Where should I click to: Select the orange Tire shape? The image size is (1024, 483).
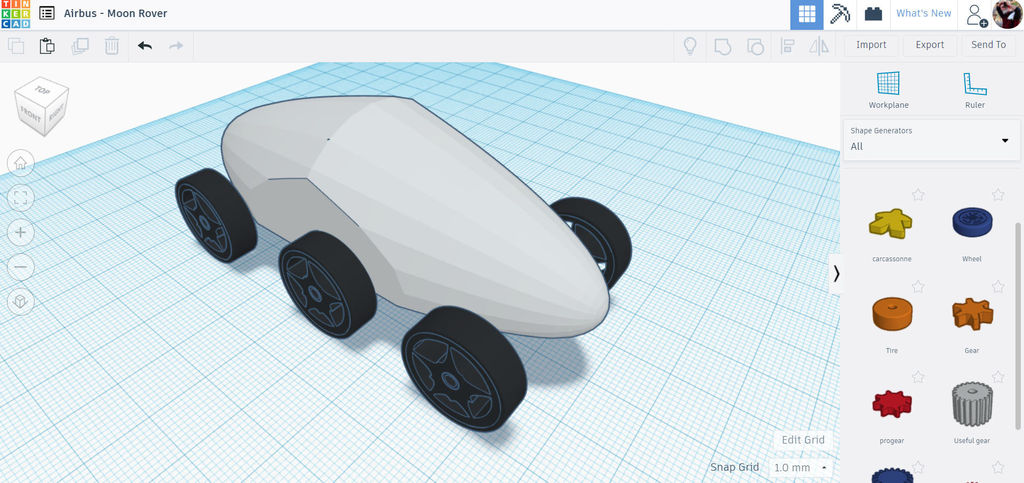tap(891, 314)
